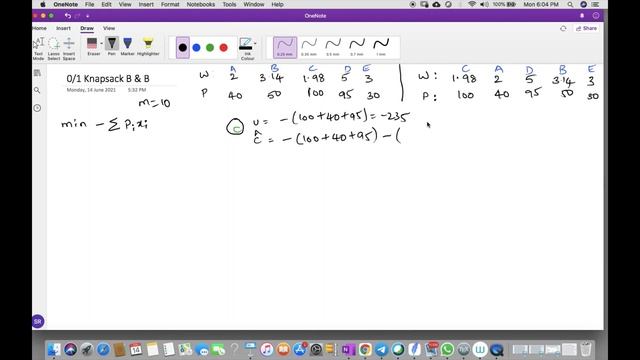The image size is (640, 360).
Task: Open the volume control in menu bar
Action: 484,4
